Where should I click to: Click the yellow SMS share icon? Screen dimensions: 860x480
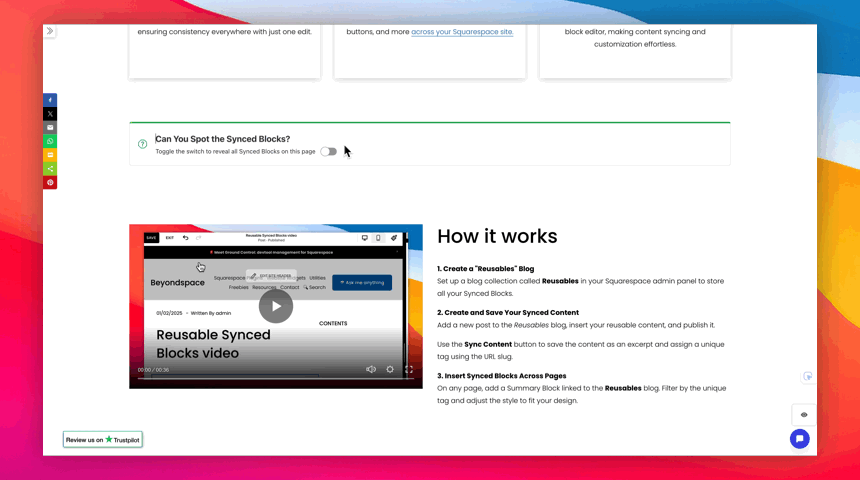click(50, 155)
